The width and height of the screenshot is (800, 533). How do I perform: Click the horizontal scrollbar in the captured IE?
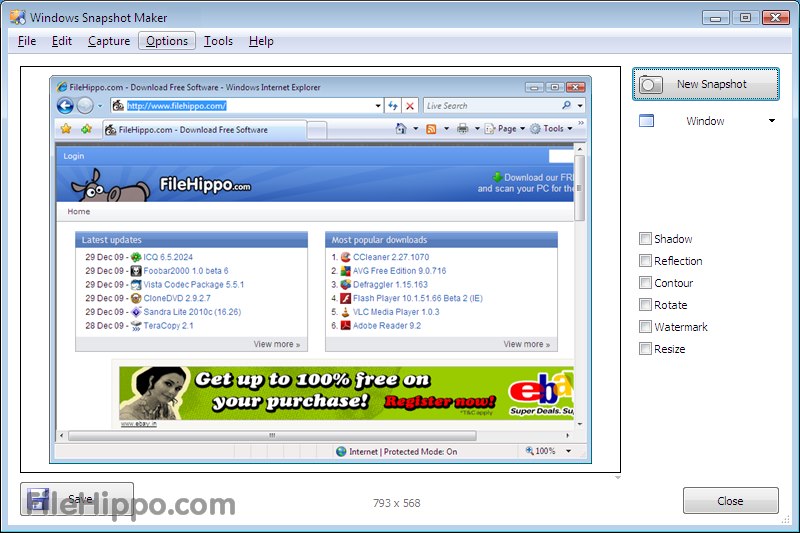(272, 436)
